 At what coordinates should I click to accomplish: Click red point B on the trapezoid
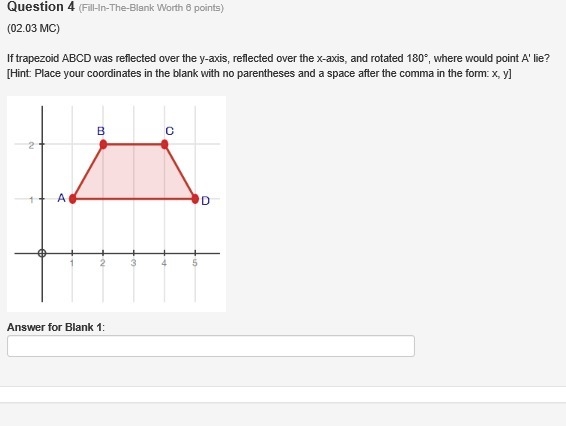tap(103, 144)
